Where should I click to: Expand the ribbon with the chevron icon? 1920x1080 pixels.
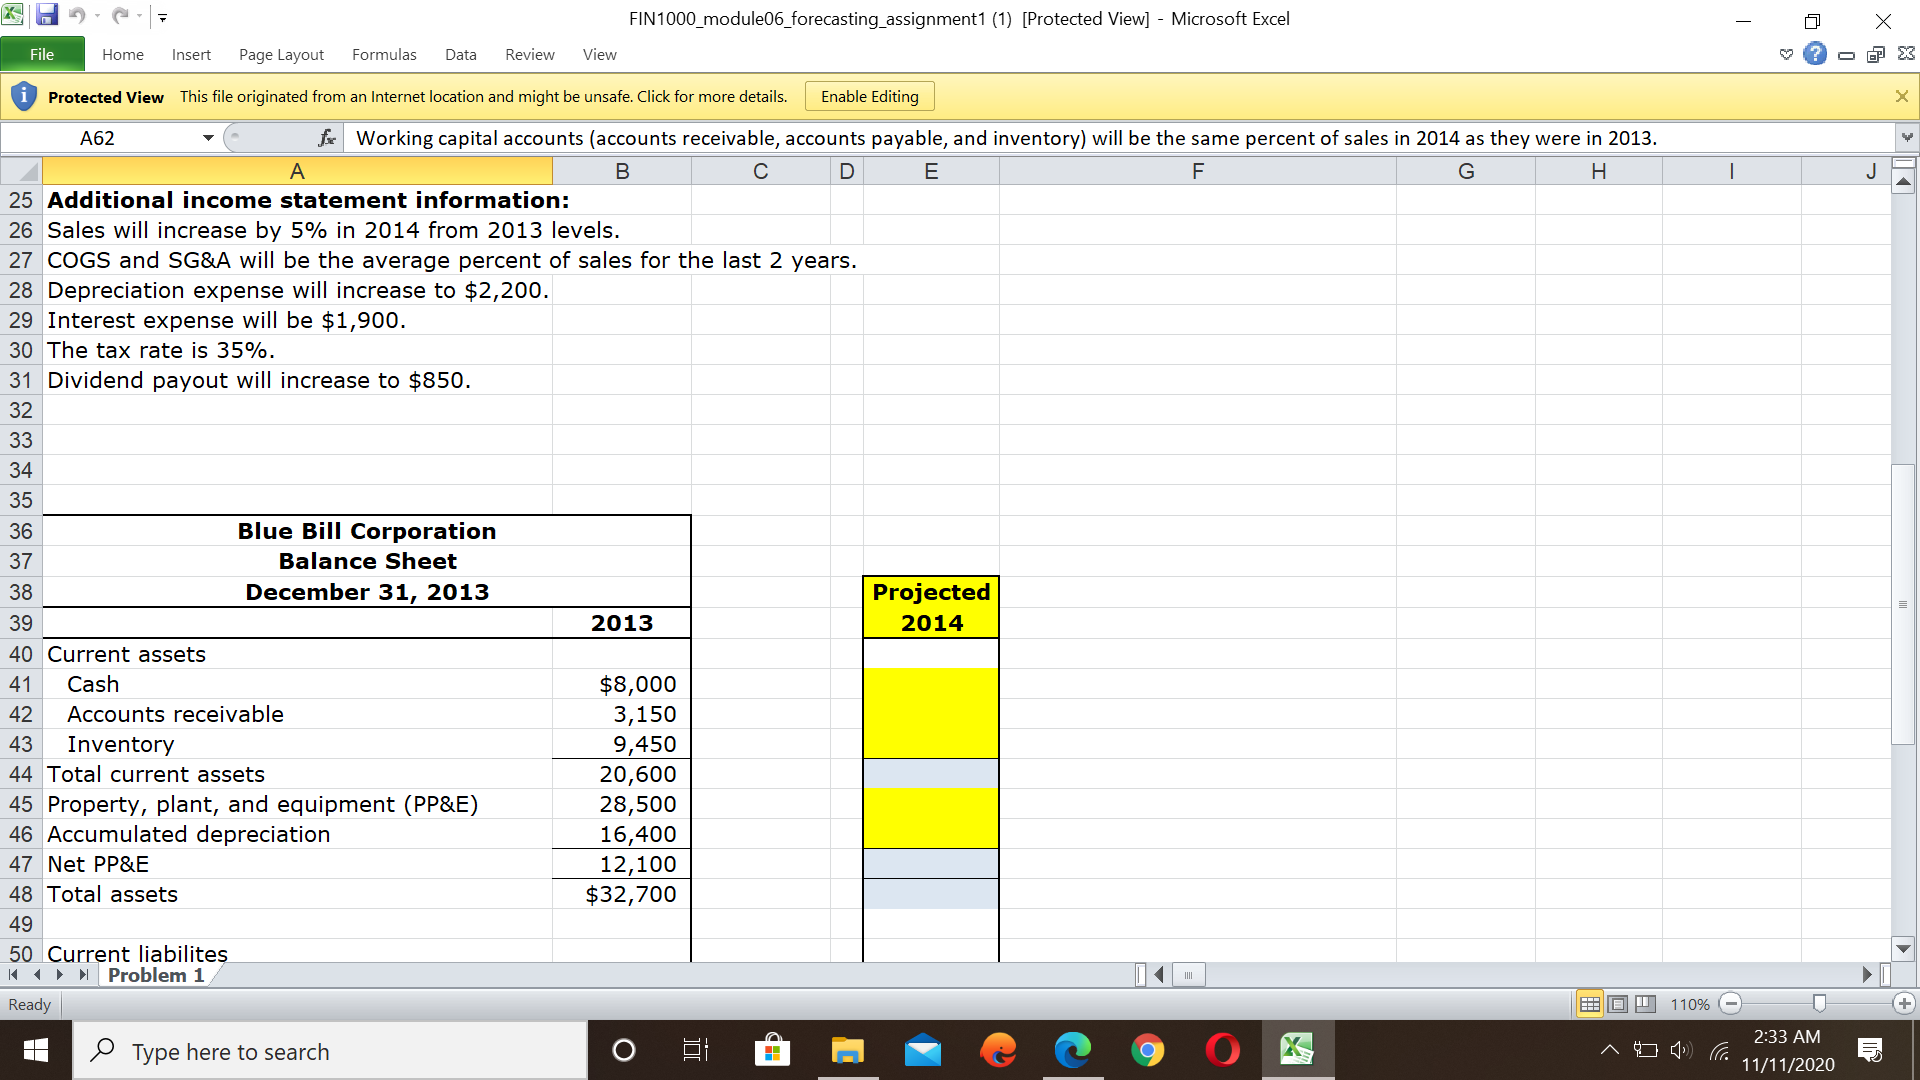pyautogui.click(x=1786, y=54)
